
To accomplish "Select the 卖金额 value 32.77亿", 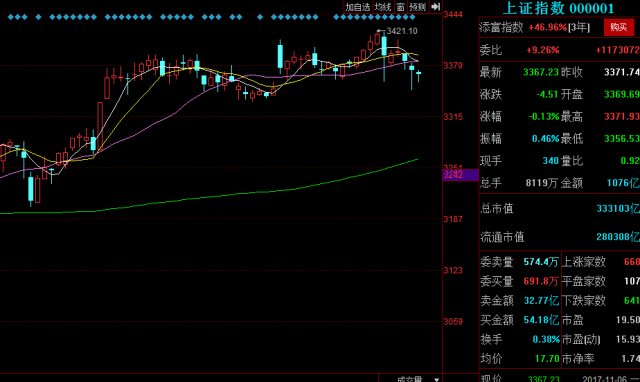I will click(x=541, y=301).
